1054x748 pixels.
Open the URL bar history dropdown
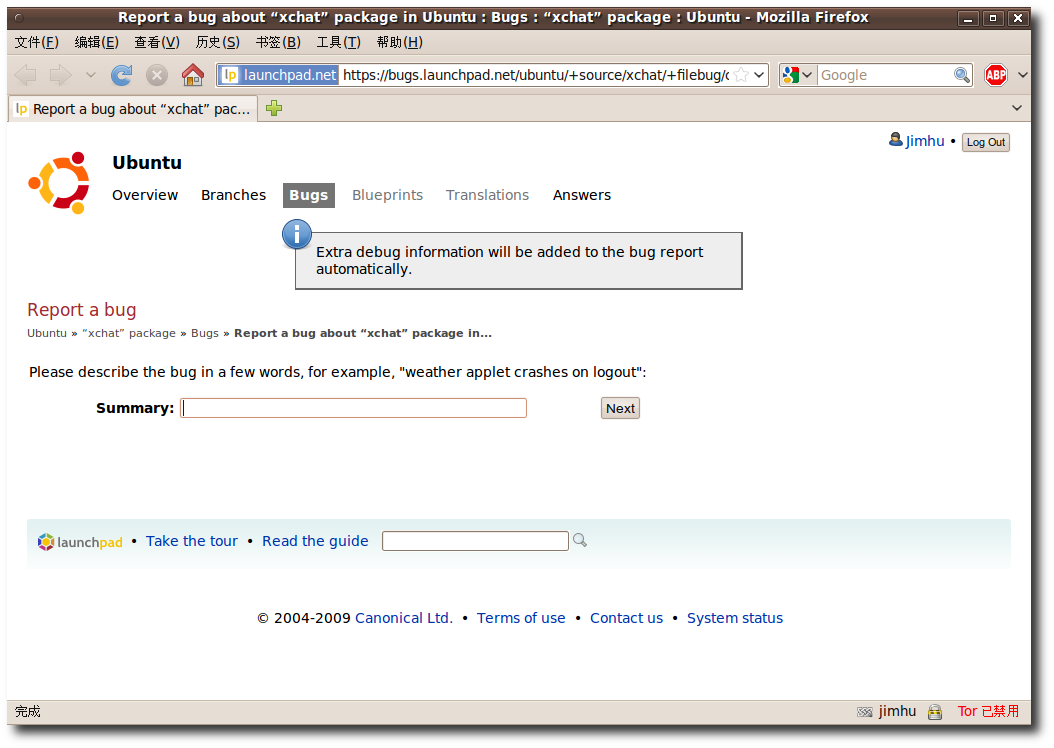(760, 75)
